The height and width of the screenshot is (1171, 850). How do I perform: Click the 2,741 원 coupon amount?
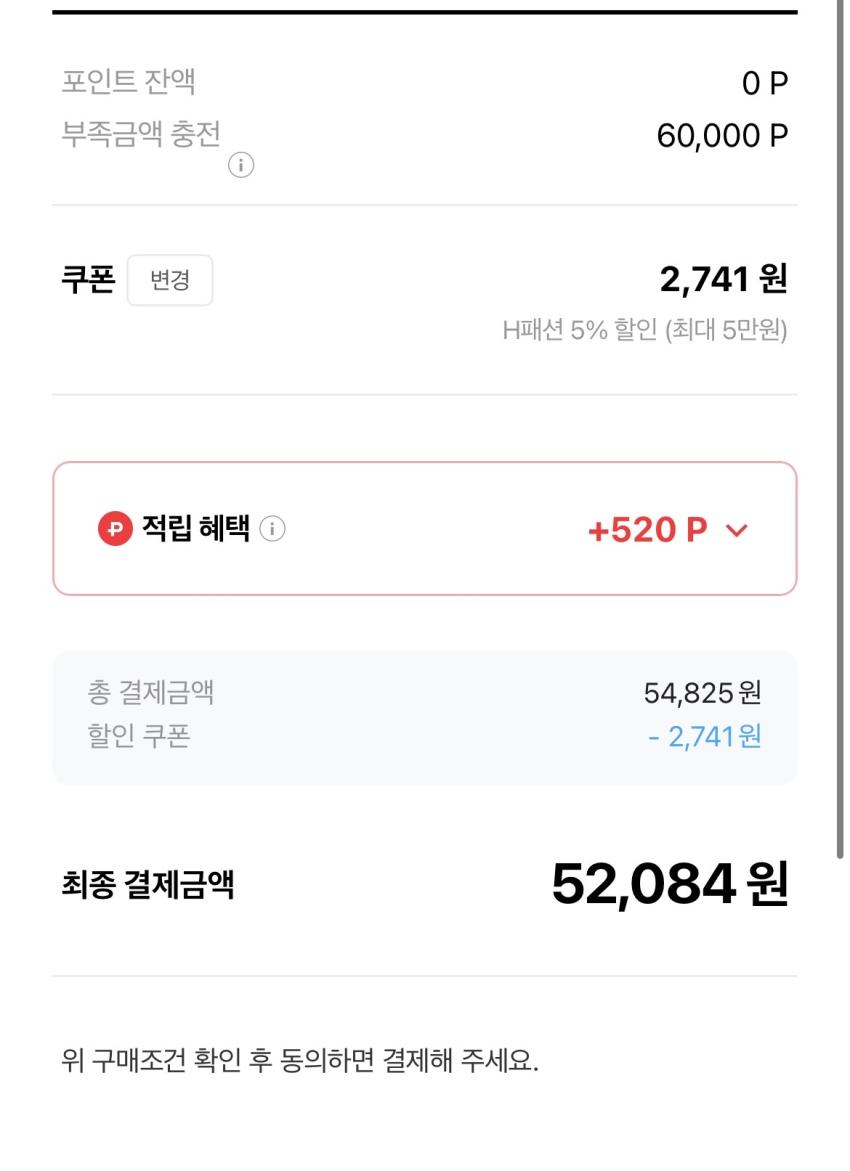(x=723, y=279)
